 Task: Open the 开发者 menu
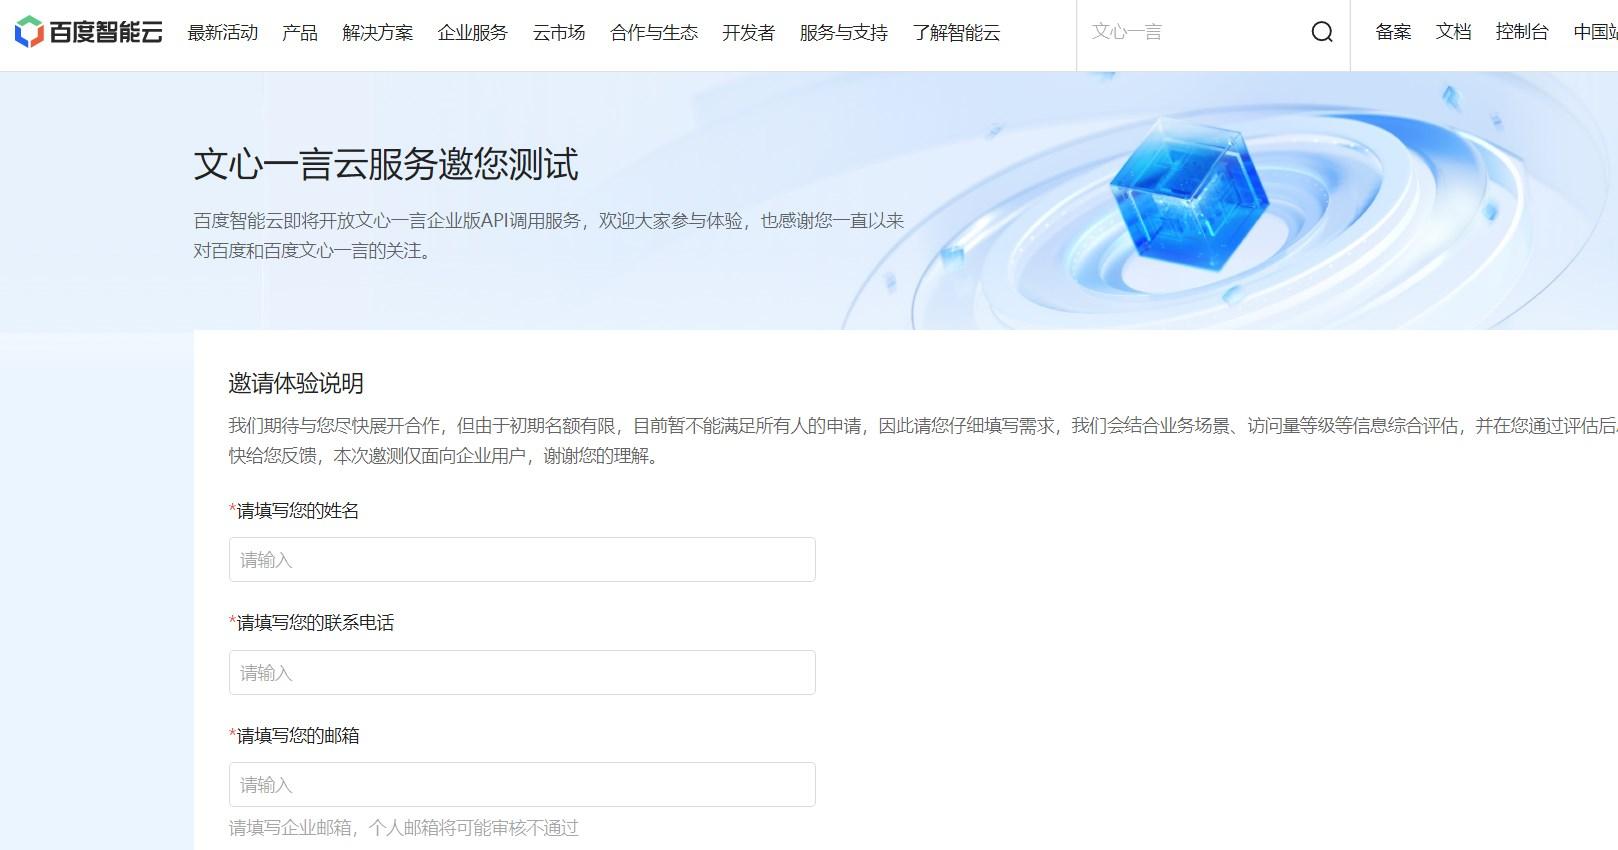coord(748,33)
